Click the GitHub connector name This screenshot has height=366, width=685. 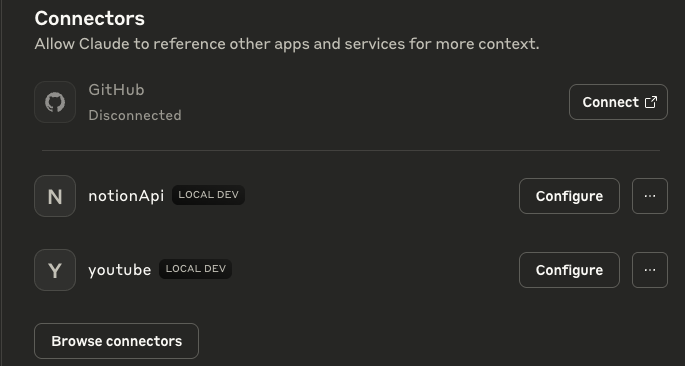click(x=116, y=90)
